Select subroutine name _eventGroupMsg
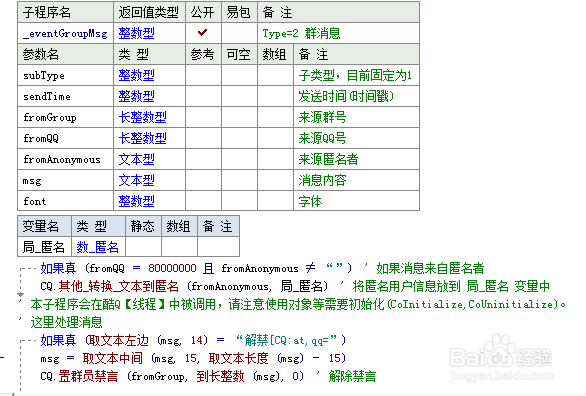The height and width of the screenshot is (396, 586). 65,34
